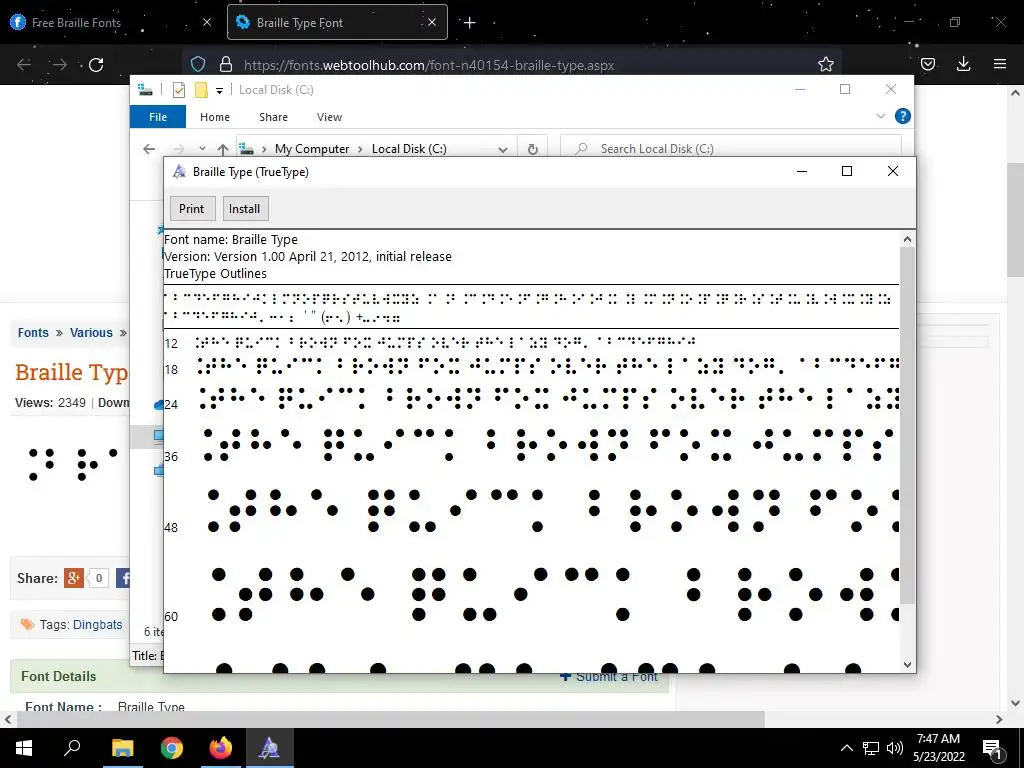Image resolution: width=1024 pixels, height=768 pixels.
Task: Click the tracking protection shield icon
Action: pos(198,64)
